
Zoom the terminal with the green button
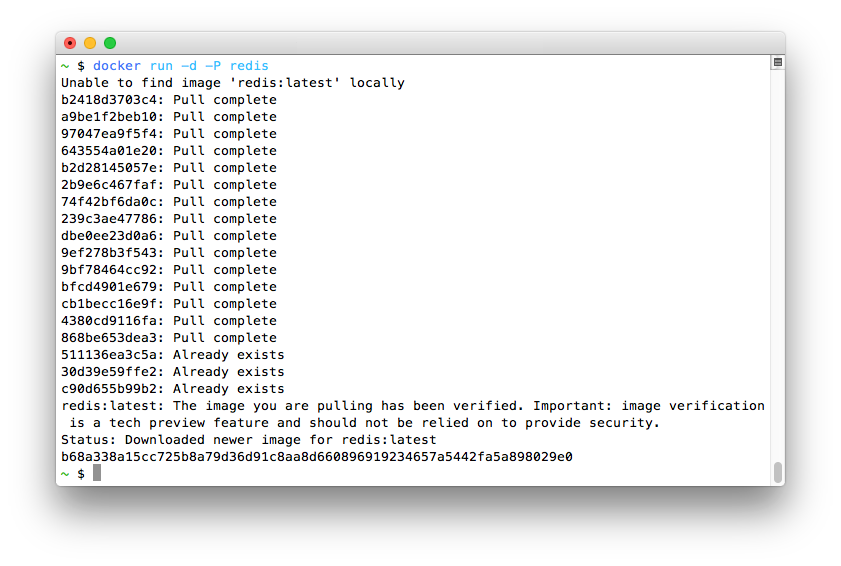coord(110,43)
